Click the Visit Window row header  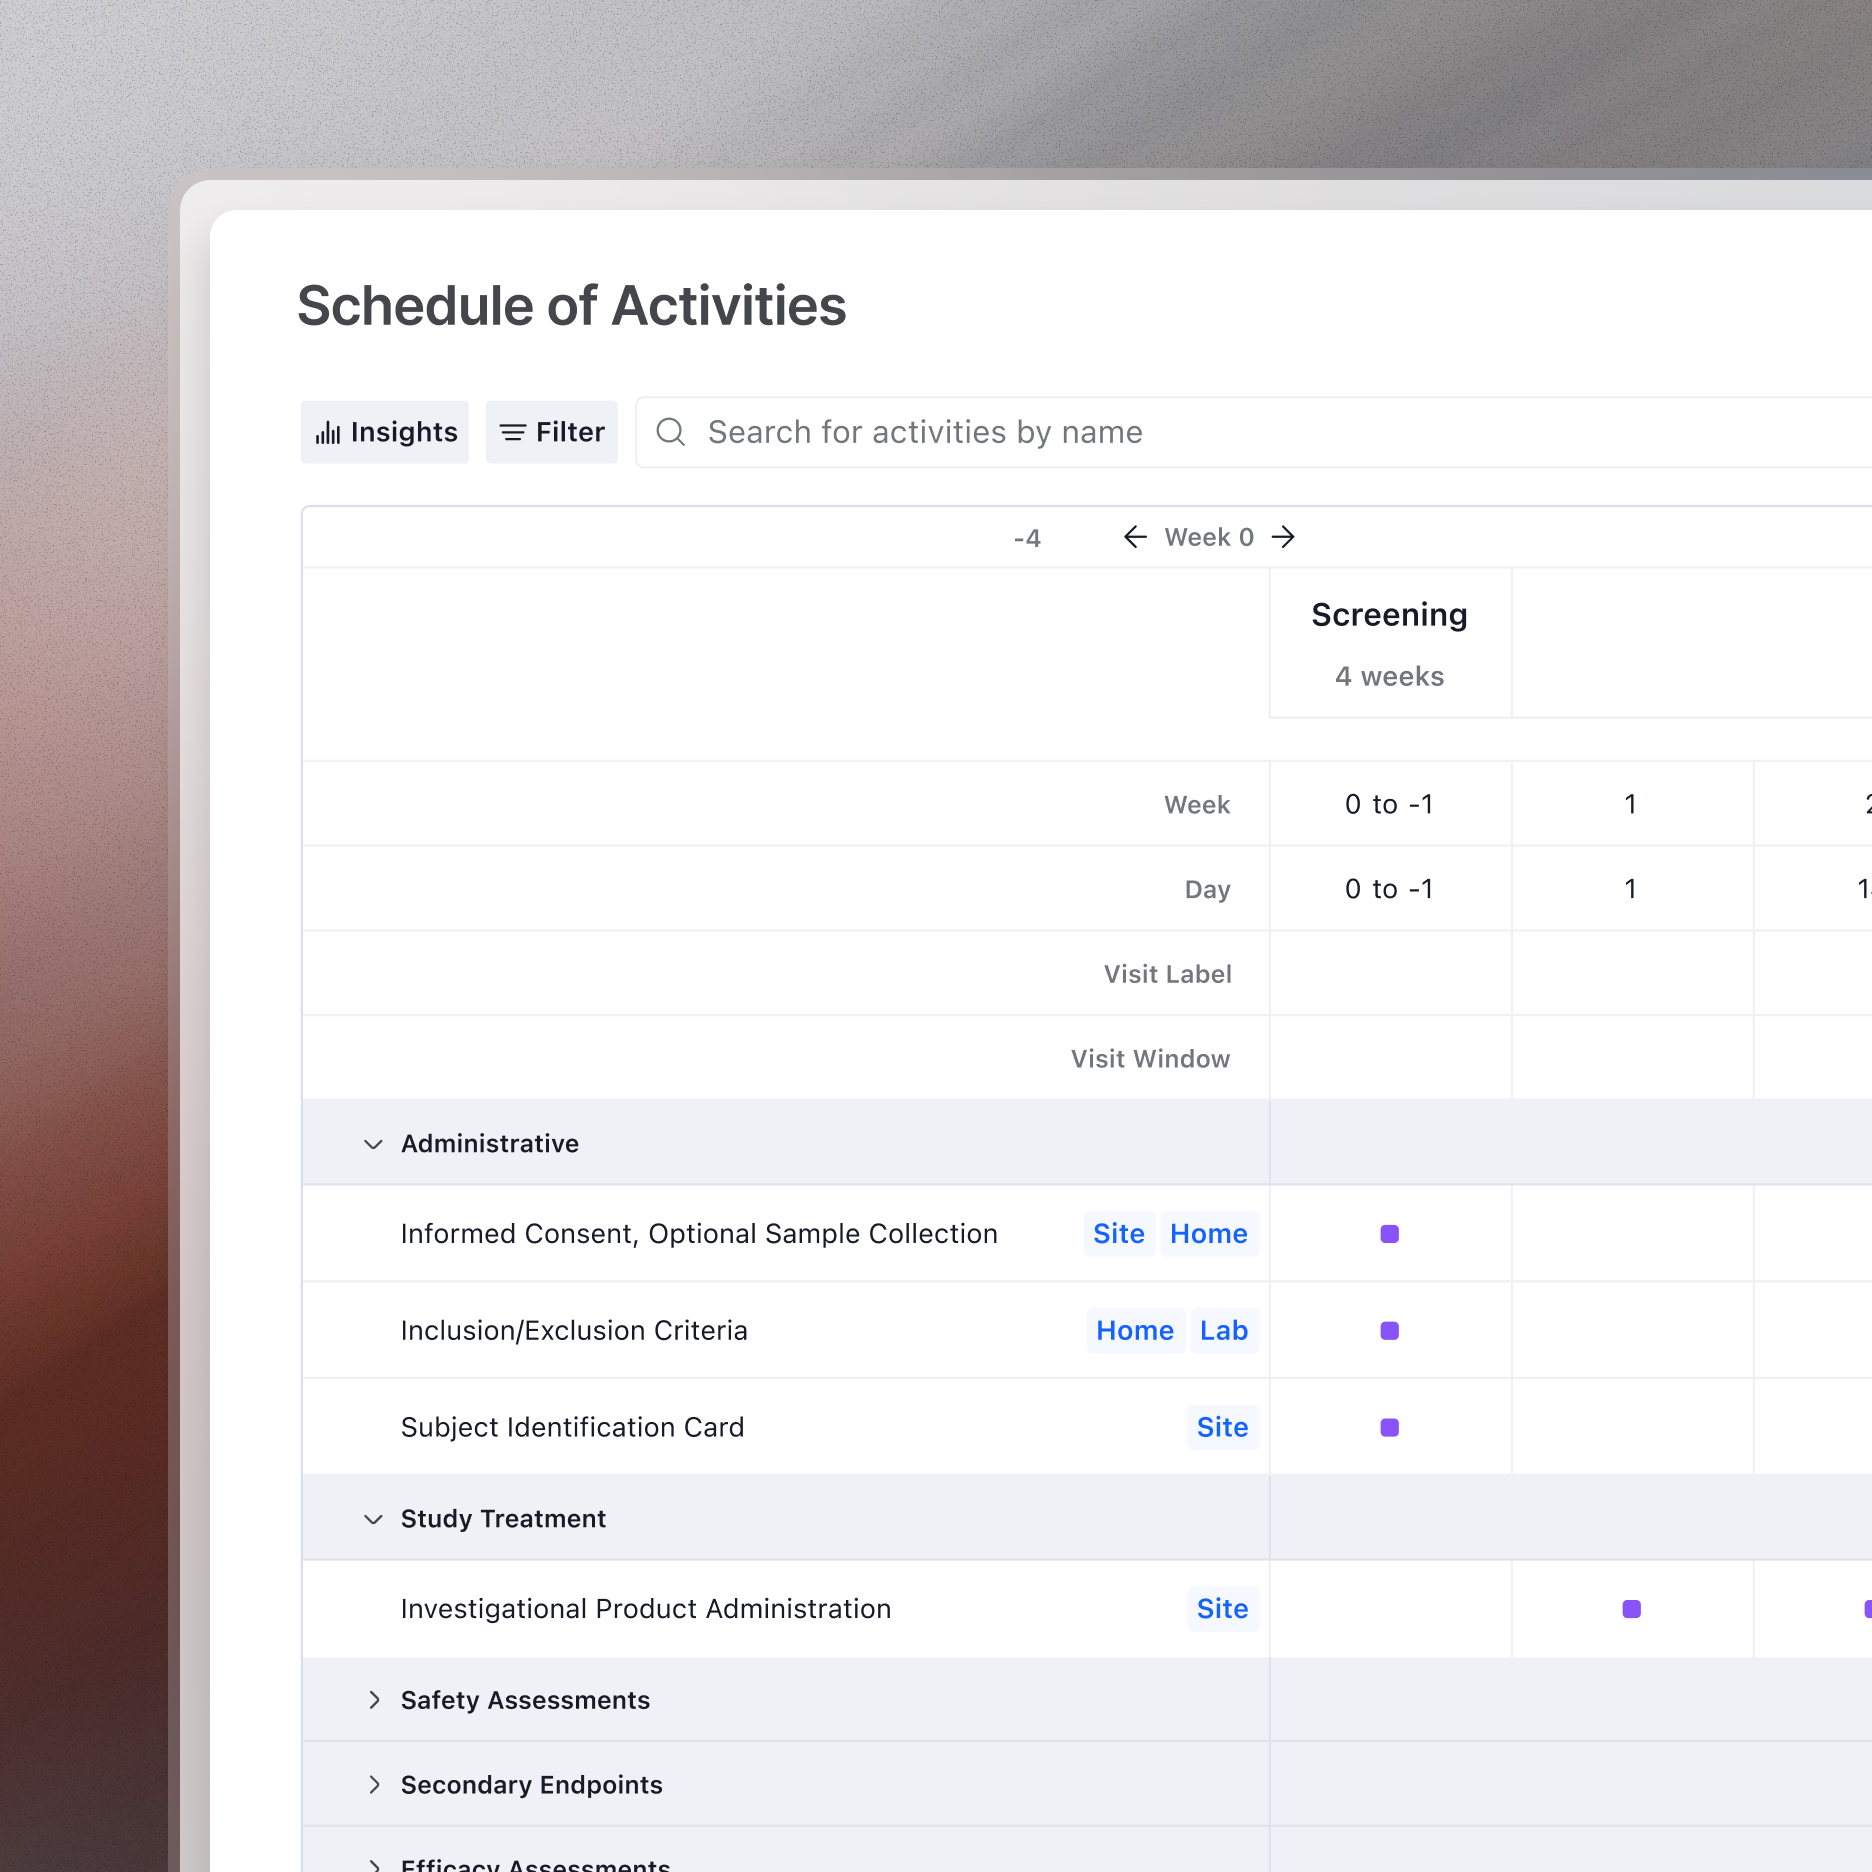coord(1151,1059)
